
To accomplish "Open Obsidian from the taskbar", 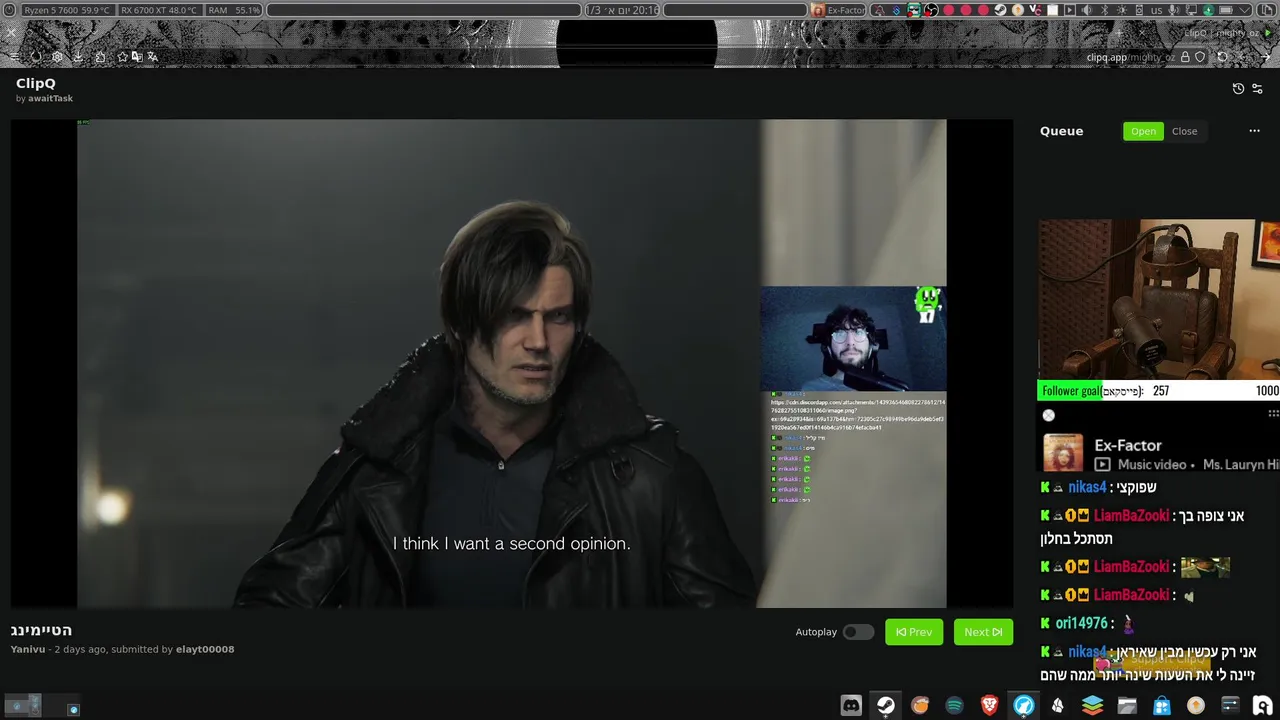I will [1058, 705].
